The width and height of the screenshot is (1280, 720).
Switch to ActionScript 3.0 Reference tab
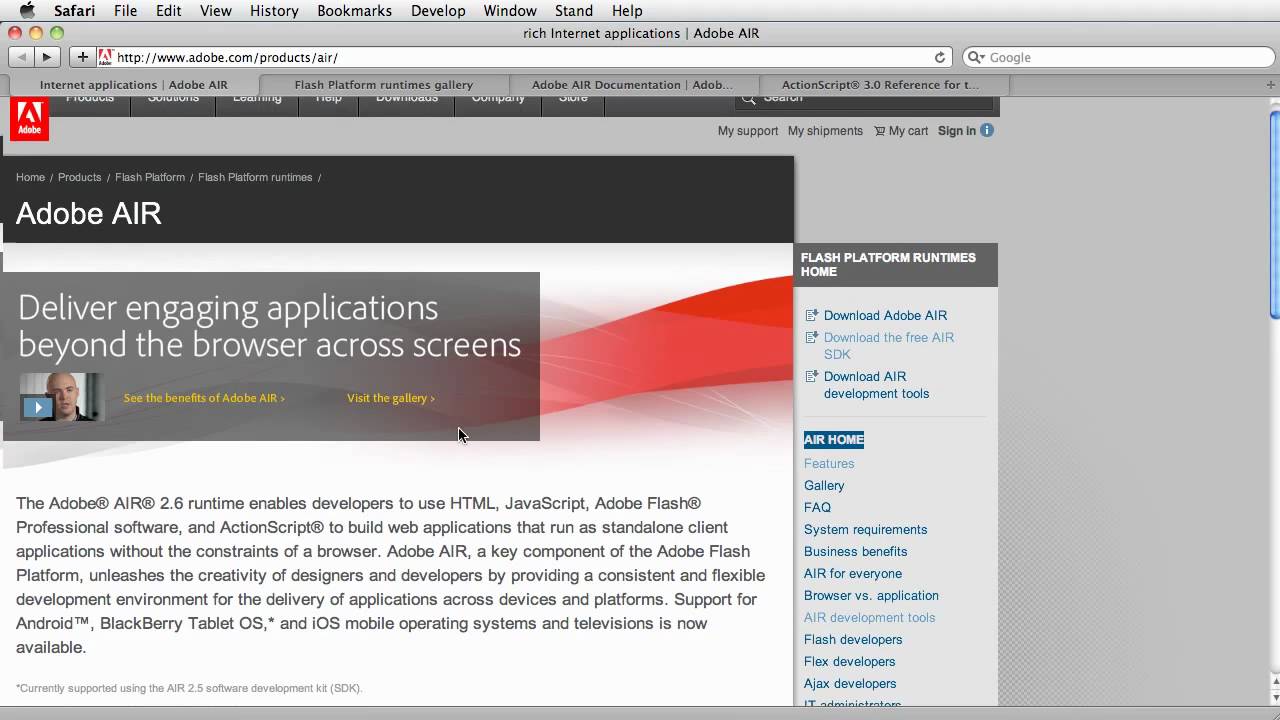coord(880,85)
